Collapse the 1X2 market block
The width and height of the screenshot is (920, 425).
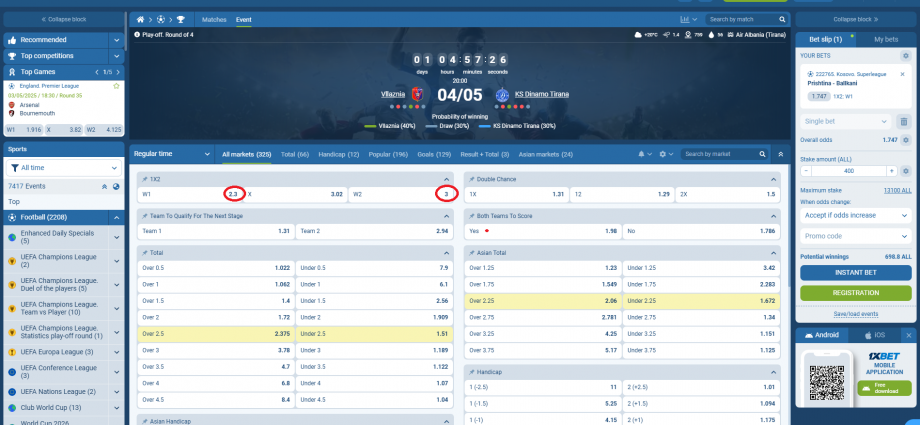tap(447, 179)
